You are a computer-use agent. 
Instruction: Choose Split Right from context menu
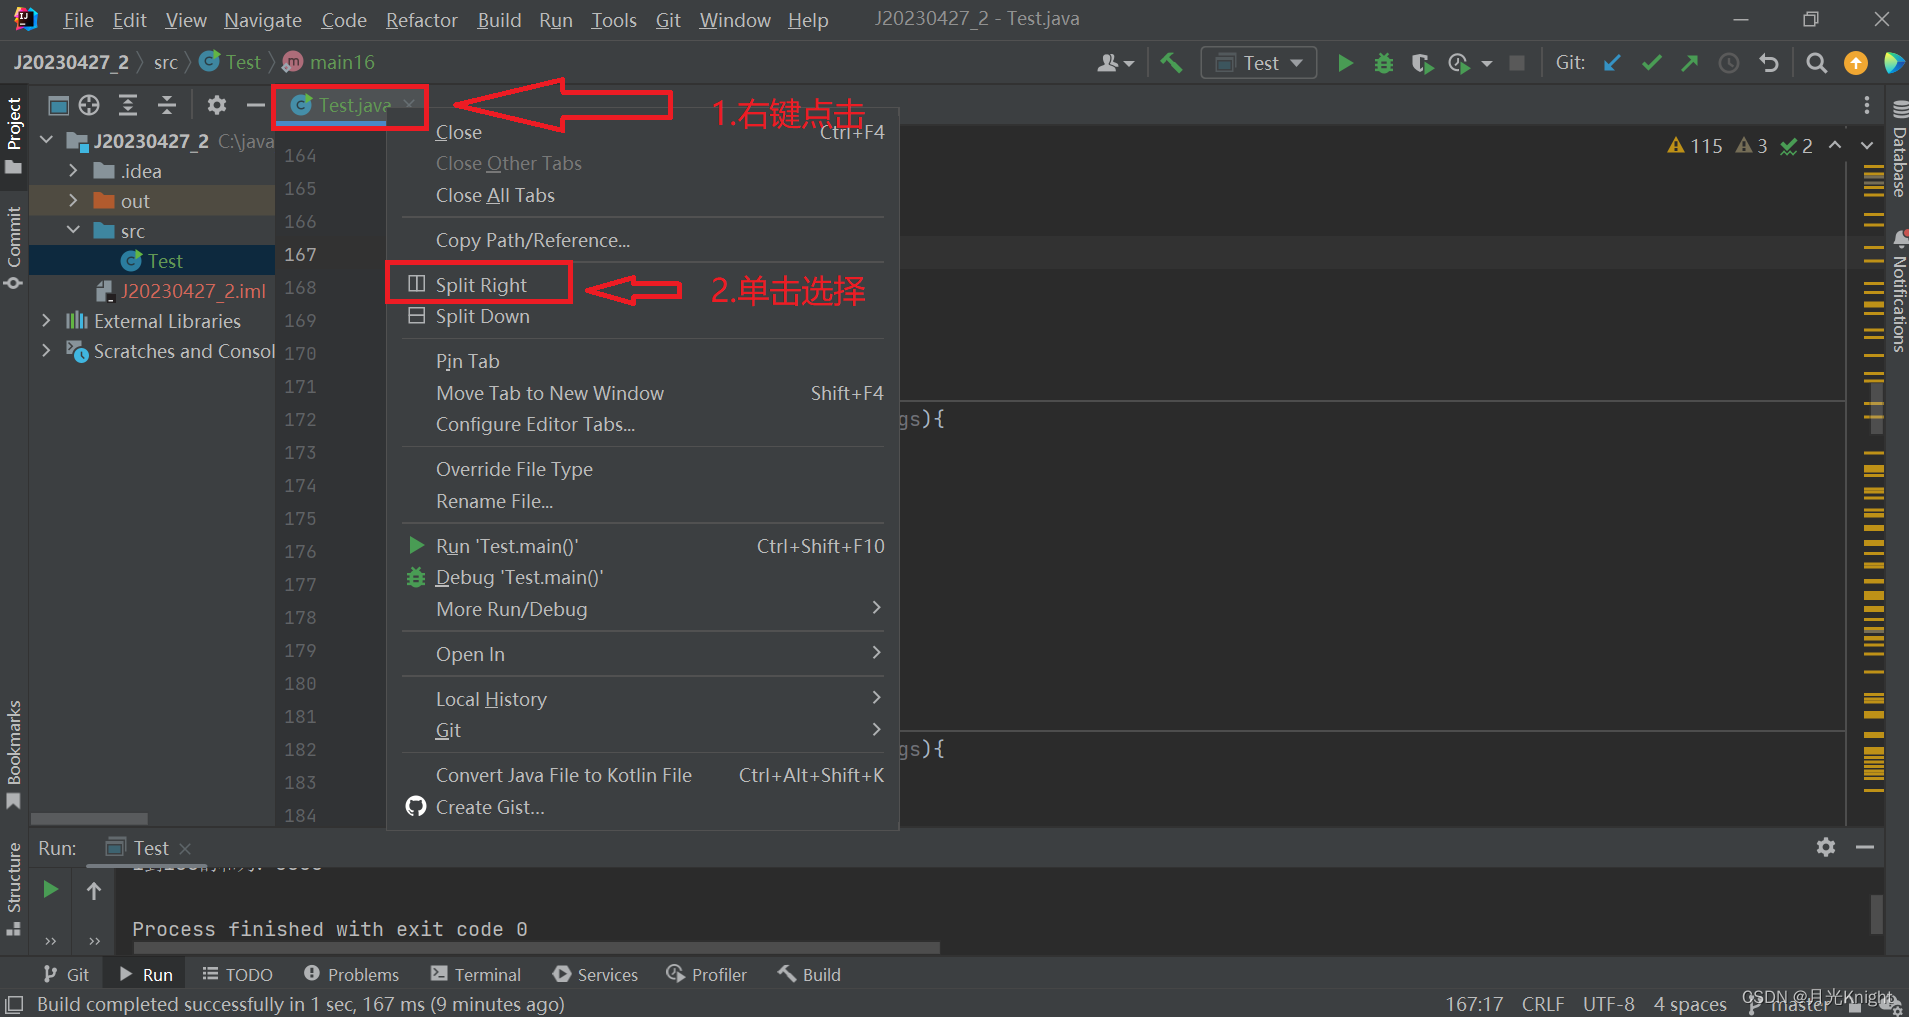click(643, 285)
